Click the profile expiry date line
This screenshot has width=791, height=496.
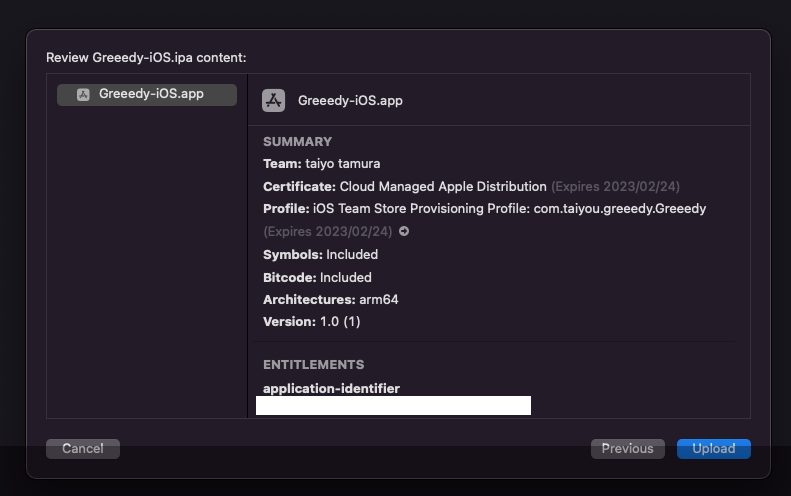click(327, 231)
